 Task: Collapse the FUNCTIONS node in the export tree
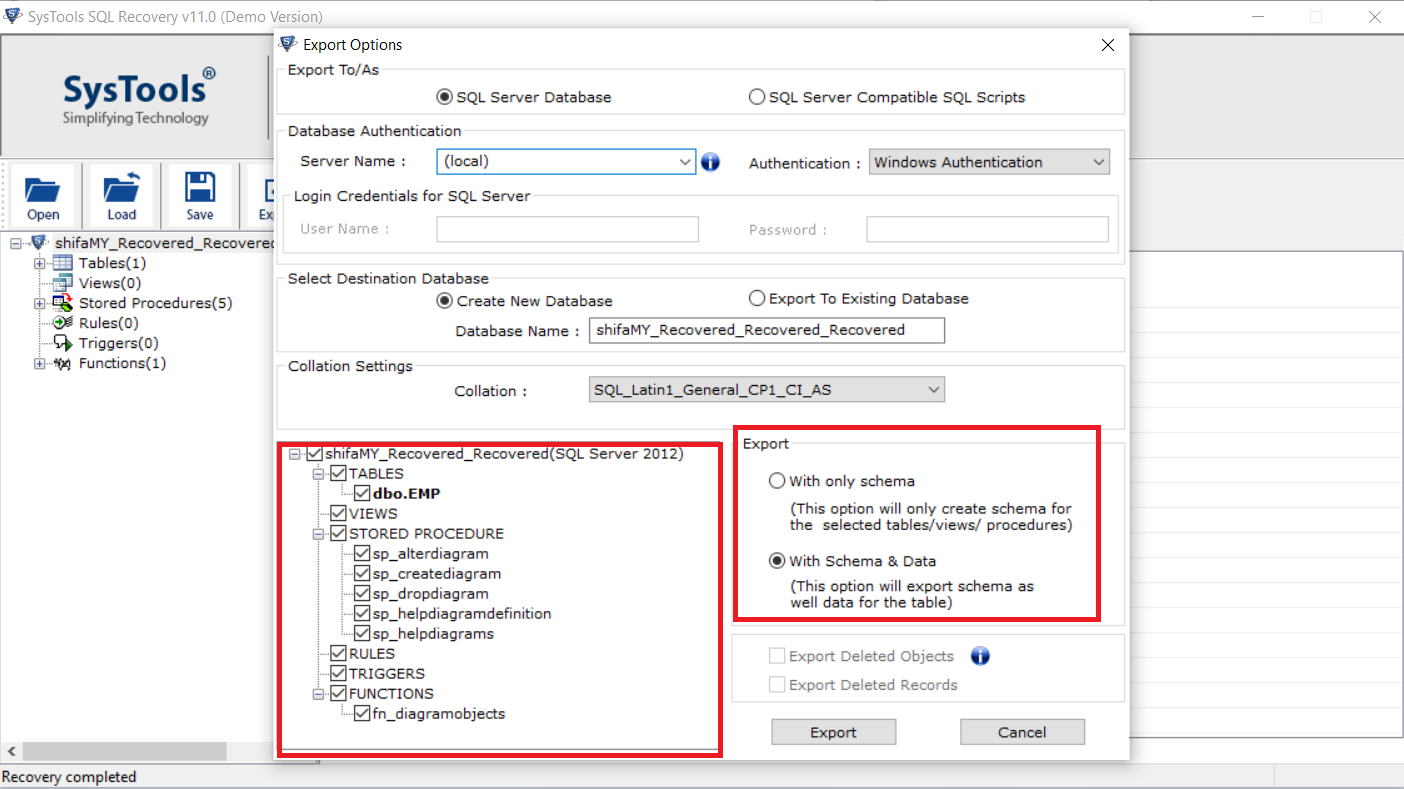pos(318,693)
